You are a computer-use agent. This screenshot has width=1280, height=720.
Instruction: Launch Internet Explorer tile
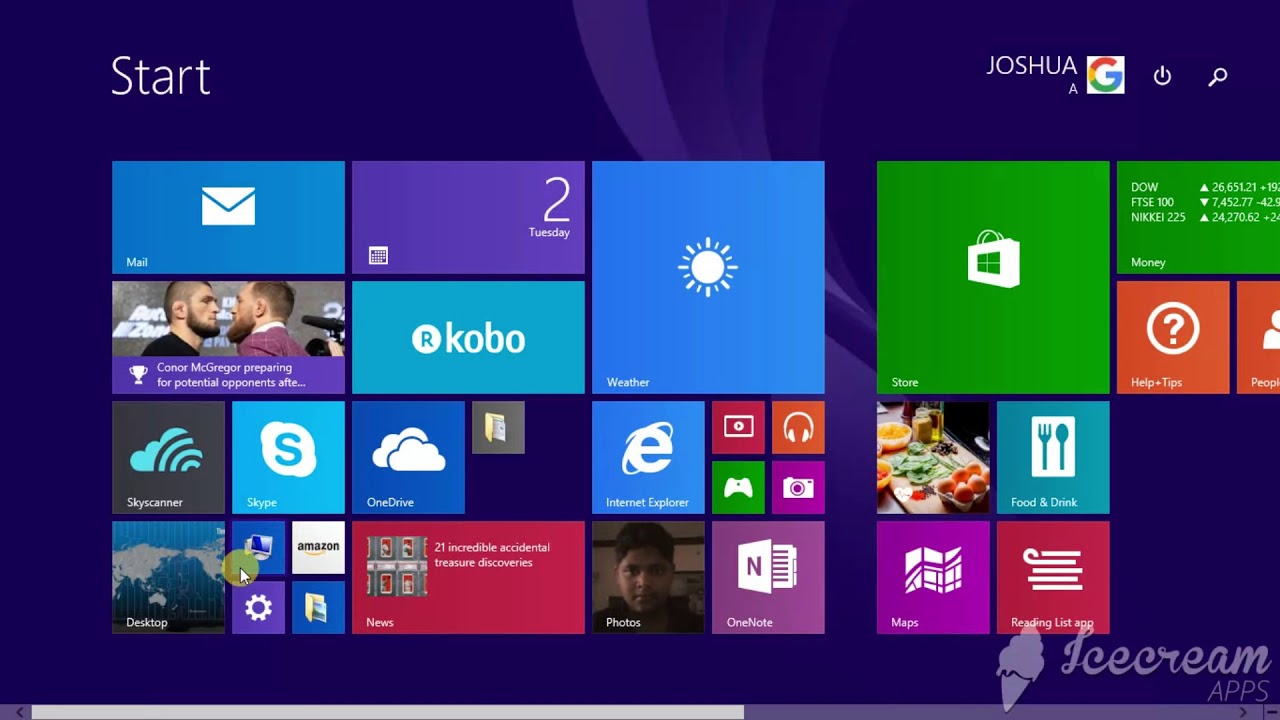click(648, 457)
